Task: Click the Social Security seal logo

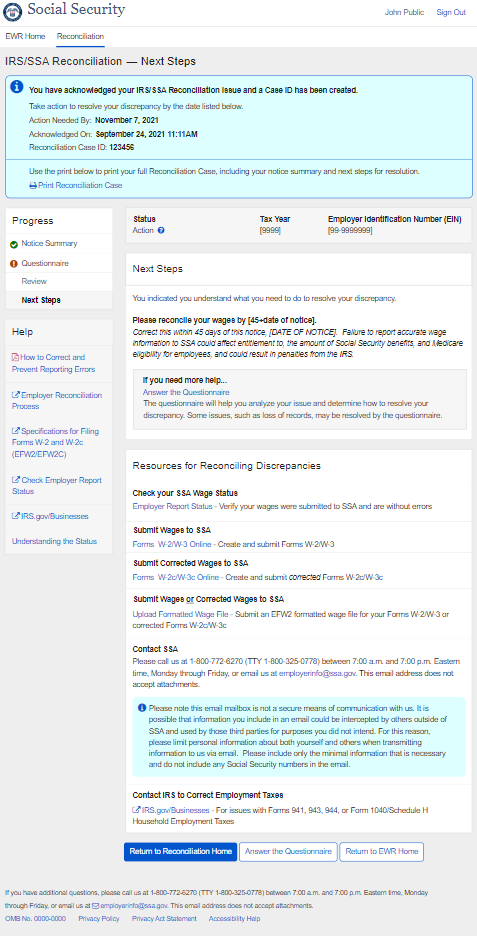Action: (x=12, y=11)
